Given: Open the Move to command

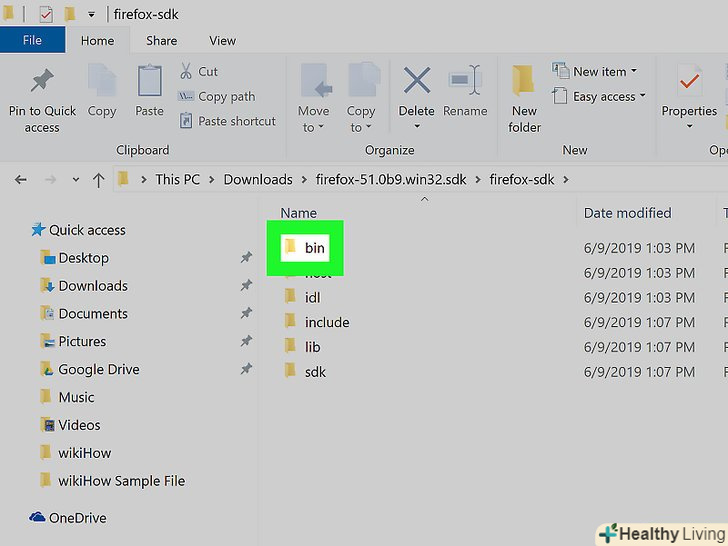Looking at the screenshot, I should [x=314, y=99].
